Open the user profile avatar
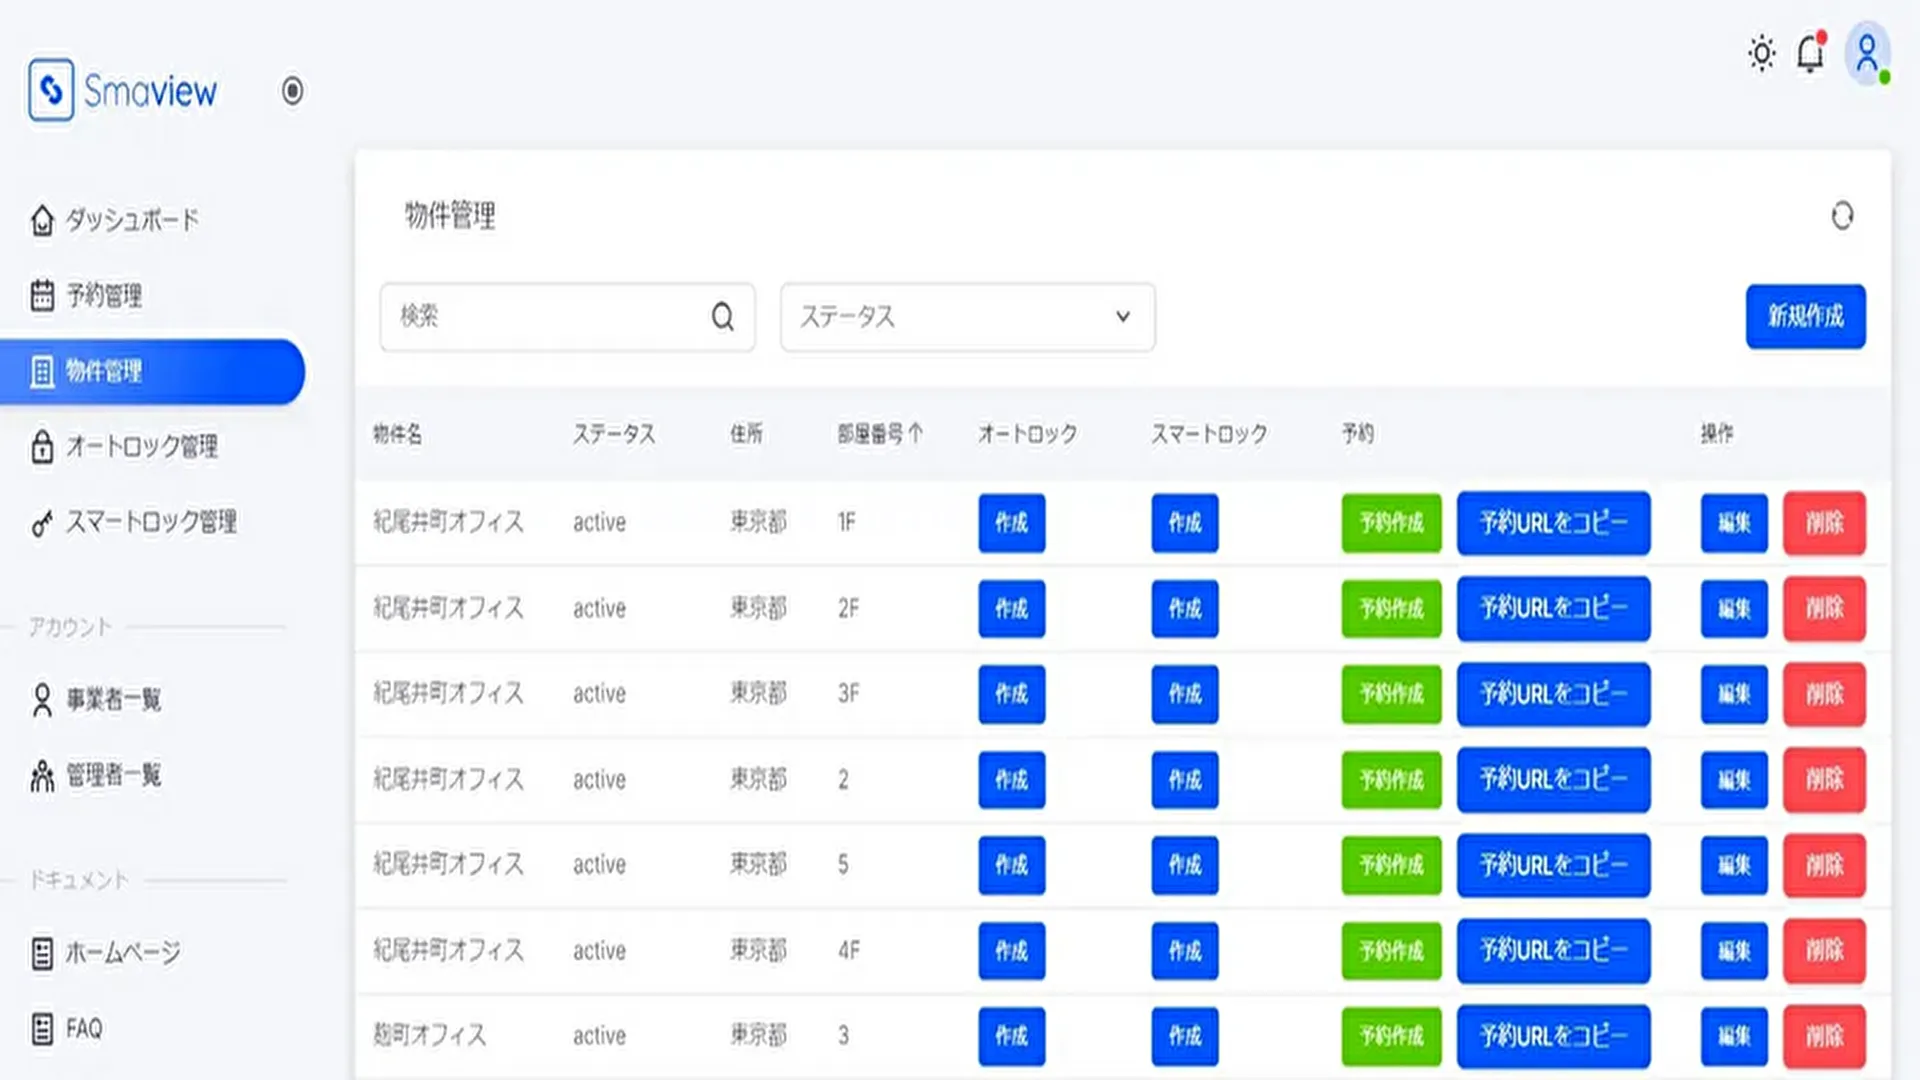 (x=1866, y=53)
